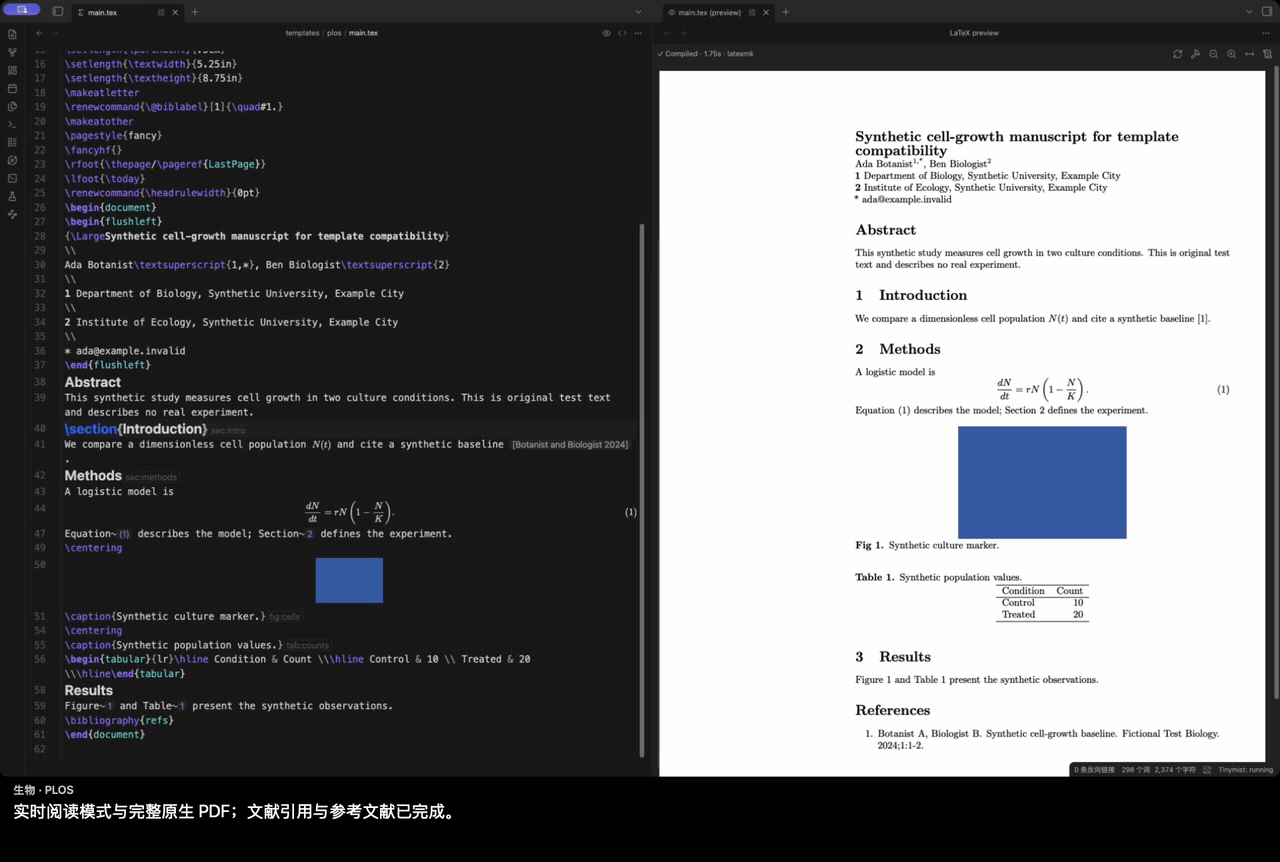The height and width of the screenshot is (862, 1280).
Task: Open tab list dropdown in right pane
Action: 1248,12
